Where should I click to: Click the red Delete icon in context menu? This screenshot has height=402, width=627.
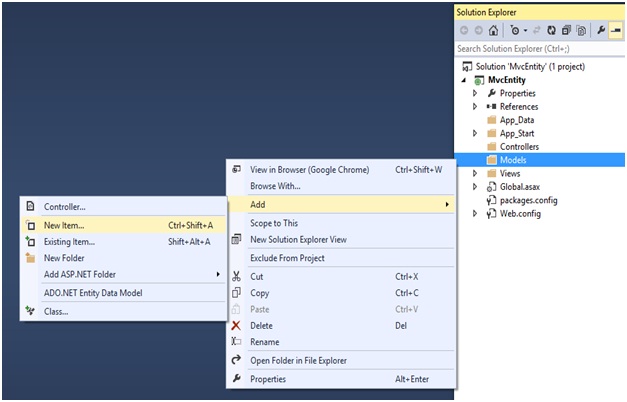pos(236,325)
